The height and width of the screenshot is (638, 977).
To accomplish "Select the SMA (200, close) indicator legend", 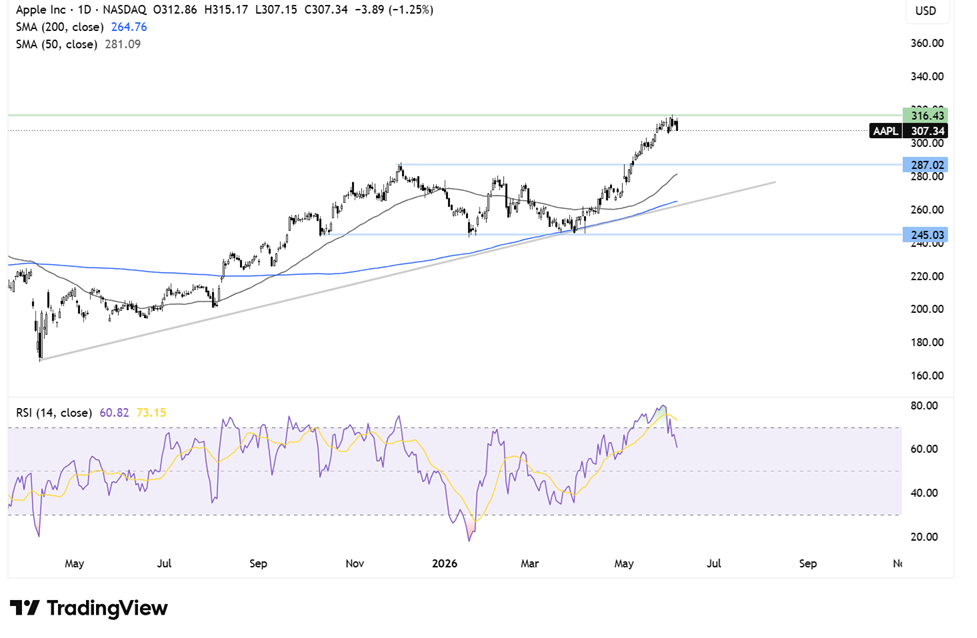I will (x=60, y=27).
